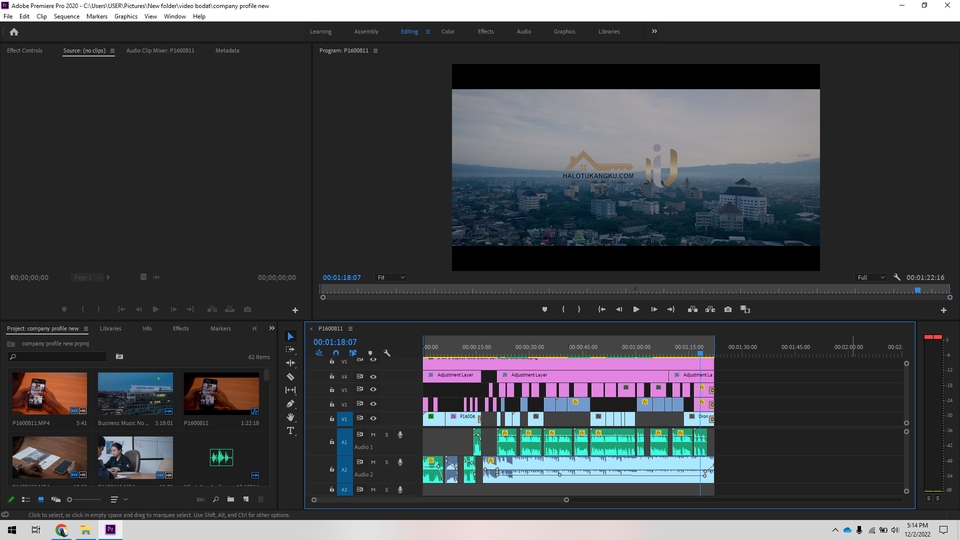Screen dimensions: 960x540
Task: Open the Graphics menu
Action: [x=126, y=17]
